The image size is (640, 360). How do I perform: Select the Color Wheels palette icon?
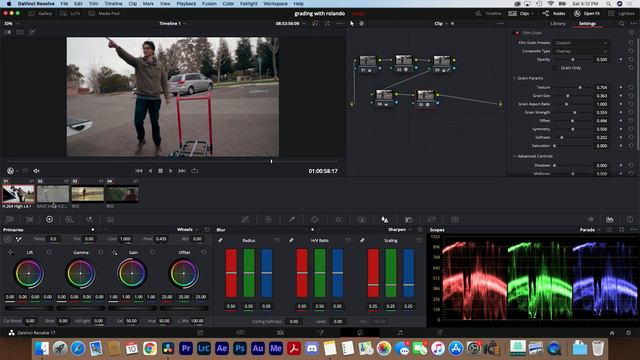[49, 219]
